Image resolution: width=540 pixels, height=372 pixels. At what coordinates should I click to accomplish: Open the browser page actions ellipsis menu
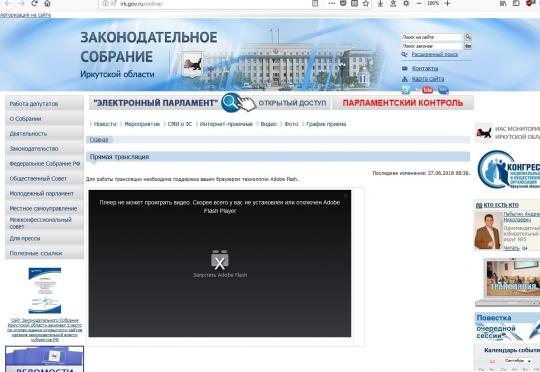click(331, 3)
